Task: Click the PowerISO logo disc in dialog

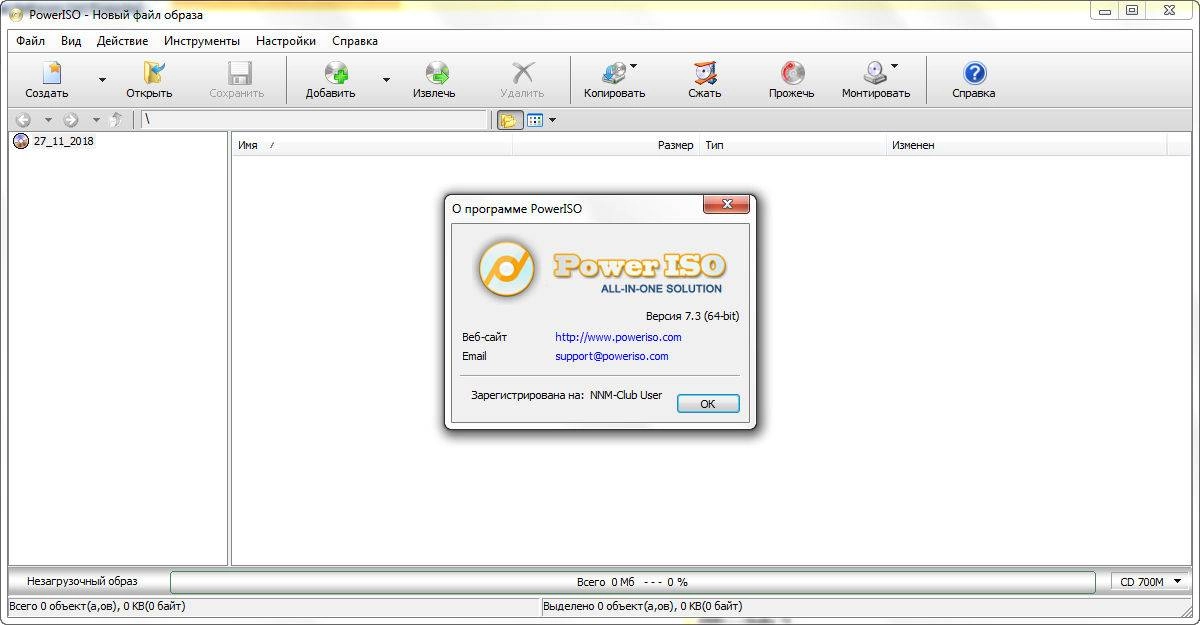Action: [x=506, y=268]
